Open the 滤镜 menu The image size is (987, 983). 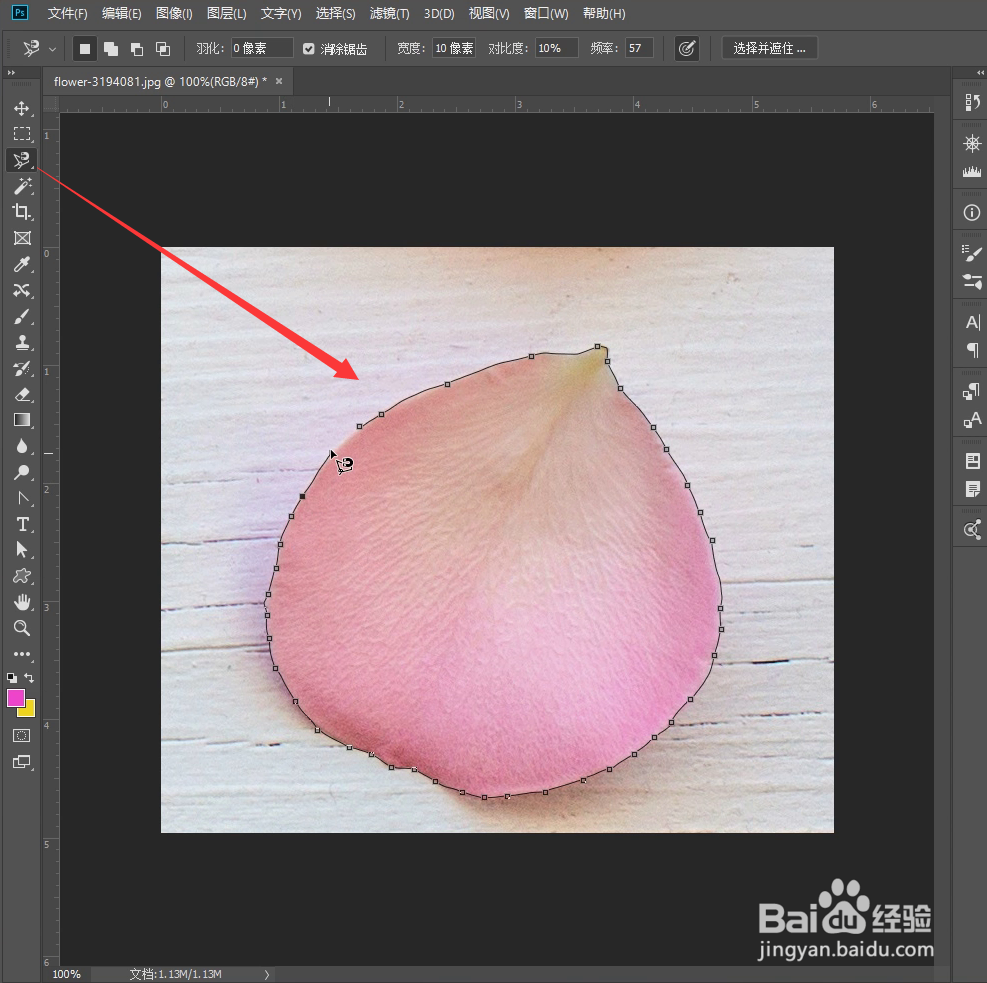[389, 13]
